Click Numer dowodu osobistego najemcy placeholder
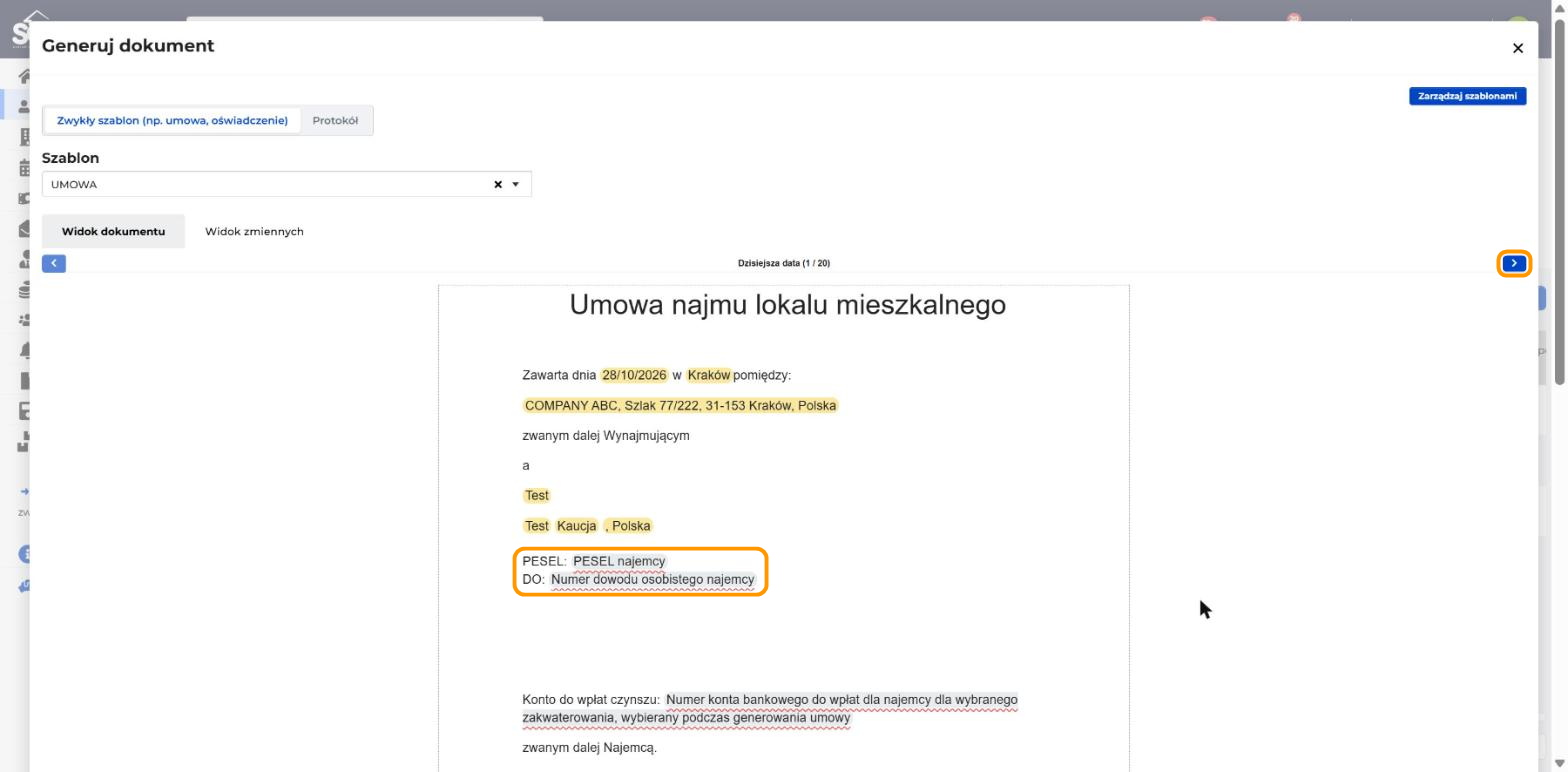1568x772 pixels. click(652, 579)
